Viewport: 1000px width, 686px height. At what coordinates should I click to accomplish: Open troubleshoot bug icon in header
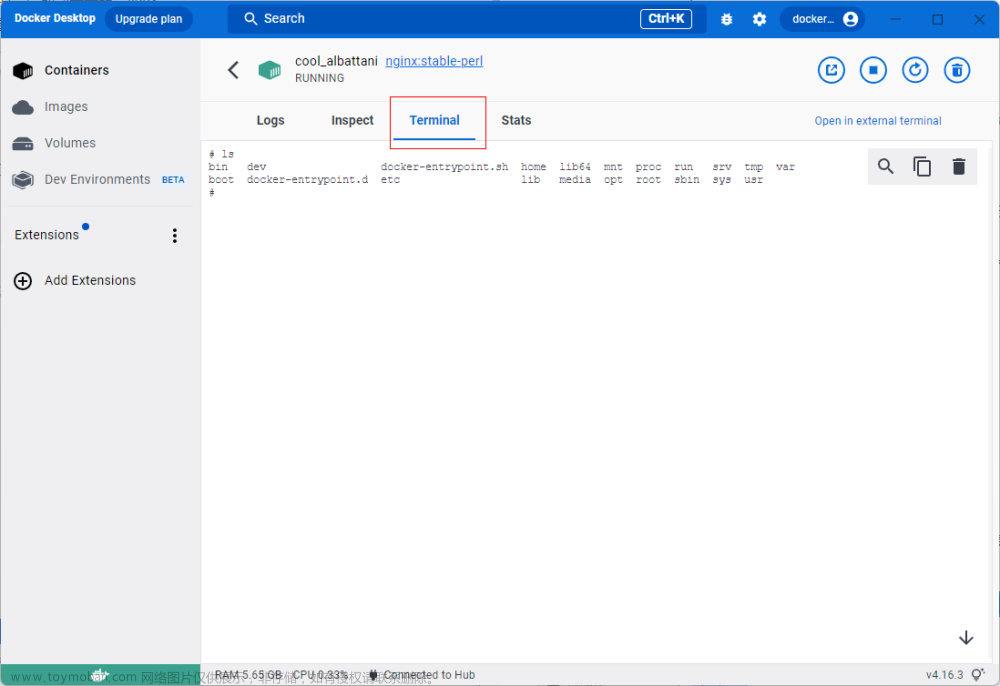tap(726, 19)
